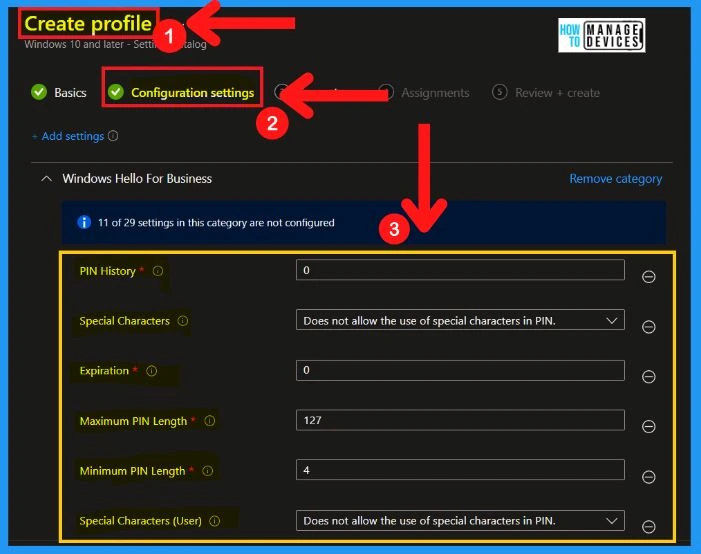
Task: Click the Windows Hello For Business heading
Action: pos(137,179)
